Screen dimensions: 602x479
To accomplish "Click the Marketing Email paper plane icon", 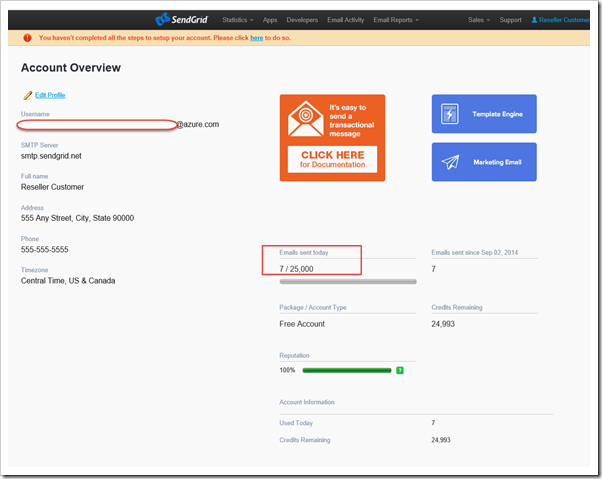I will [x=450, y=162].
